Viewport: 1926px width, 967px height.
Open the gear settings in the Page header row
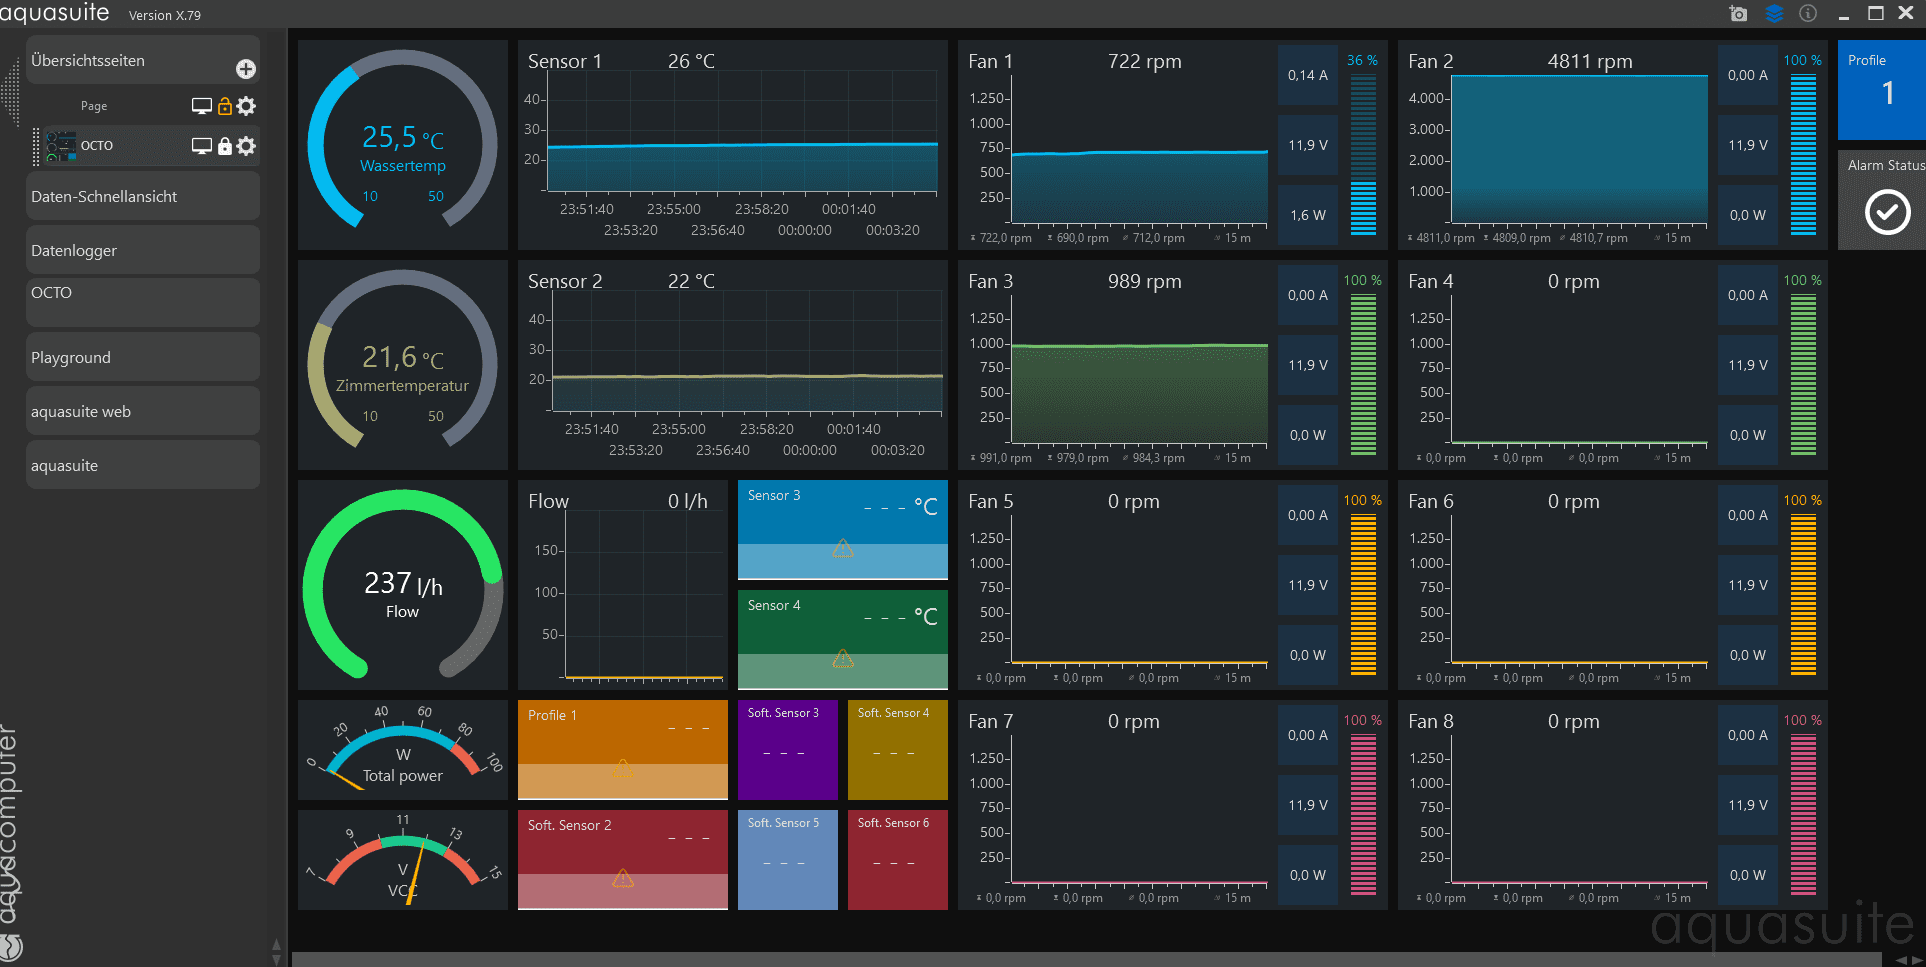tap(246, 106)
